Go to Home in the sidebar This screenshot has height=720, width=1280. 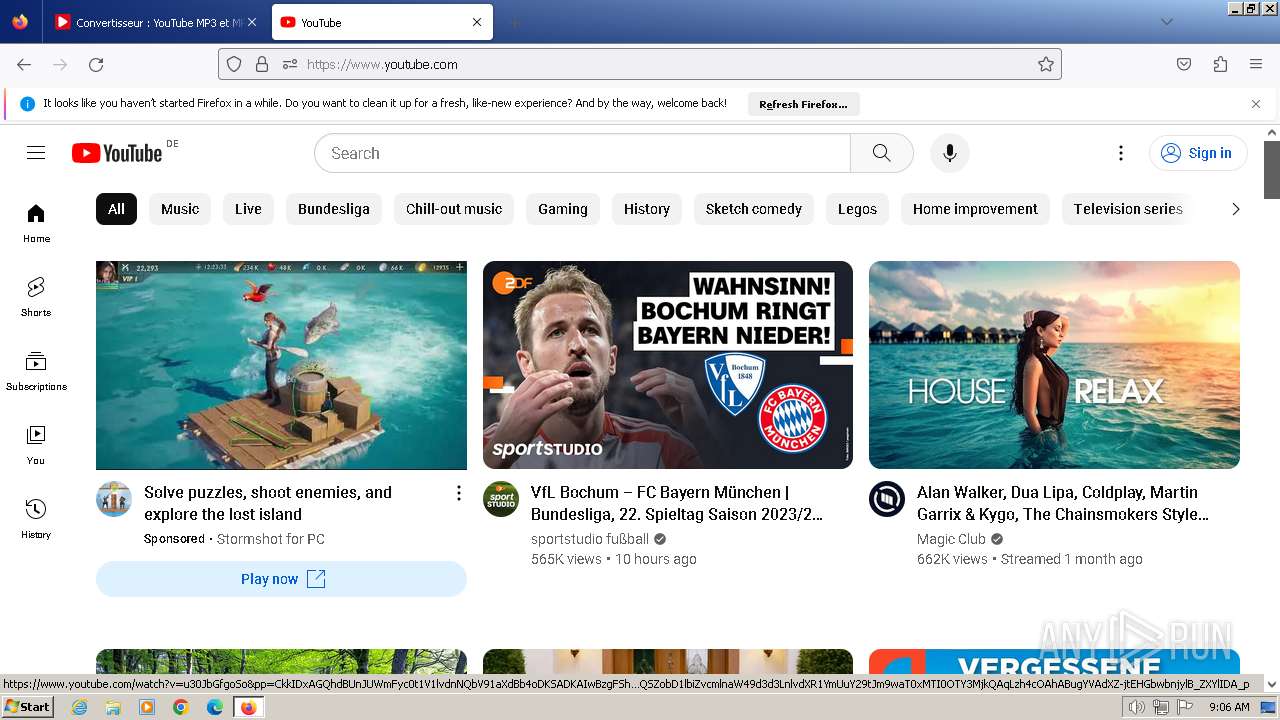pyautogui.click(x=36, y=223)
